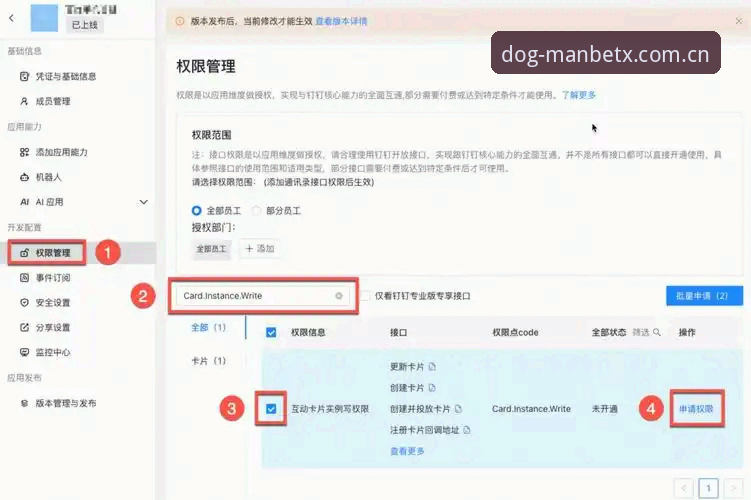Image resolution: width=751 pixels, height=500 pixels.
Task: Go to the next results page
Action: click(x=733, y=488)
